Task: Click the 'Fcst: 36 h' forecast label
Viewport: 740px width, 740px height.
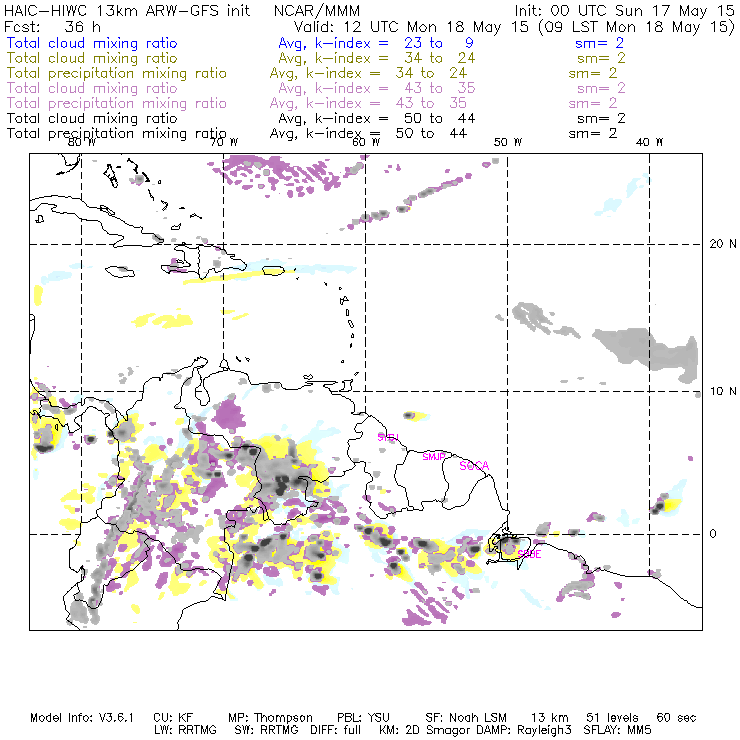Action: click(52, 26)
